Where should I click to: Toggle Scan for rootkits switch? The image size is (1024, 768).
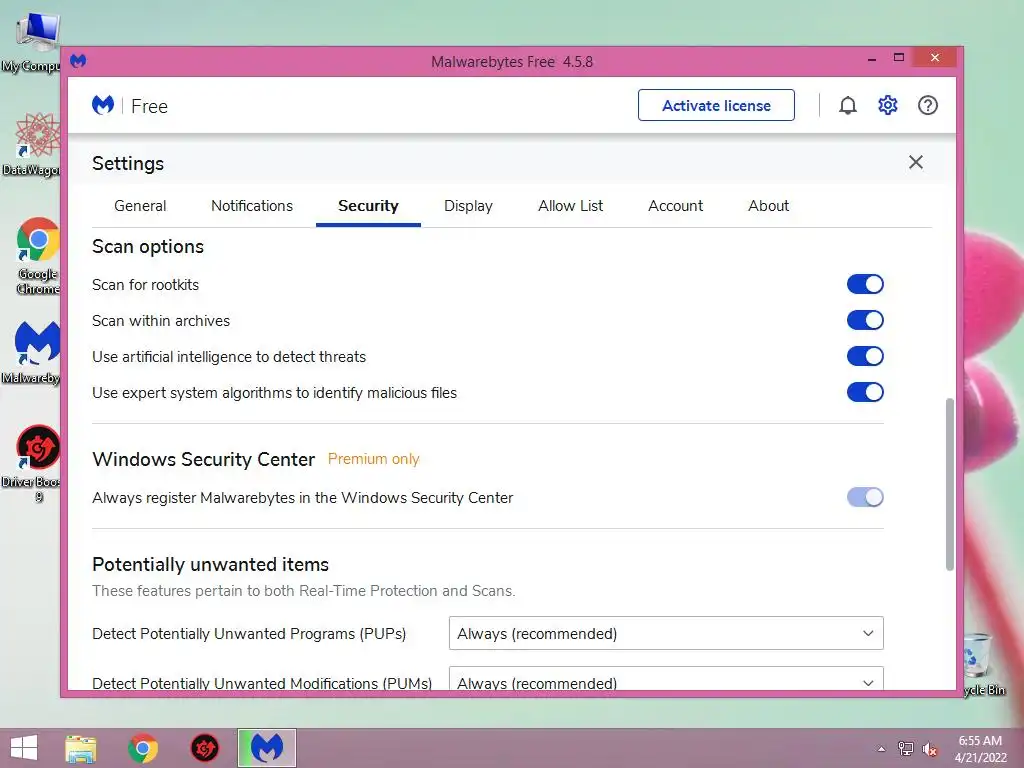coord(865,284)
